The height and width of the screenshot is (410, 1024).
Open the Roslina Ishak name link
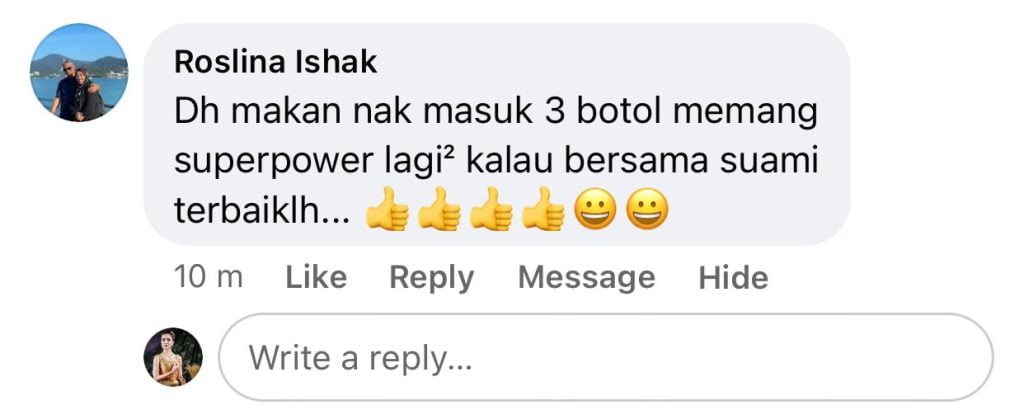coord(276,62)
